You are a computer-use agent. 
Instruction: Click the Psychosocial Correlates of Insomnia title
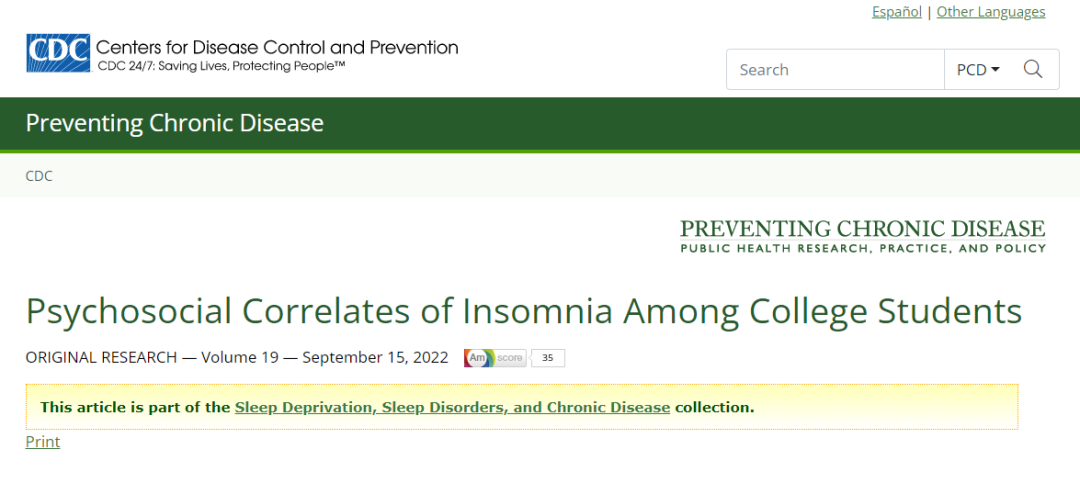pyautogui.click(x=523, y=311)
